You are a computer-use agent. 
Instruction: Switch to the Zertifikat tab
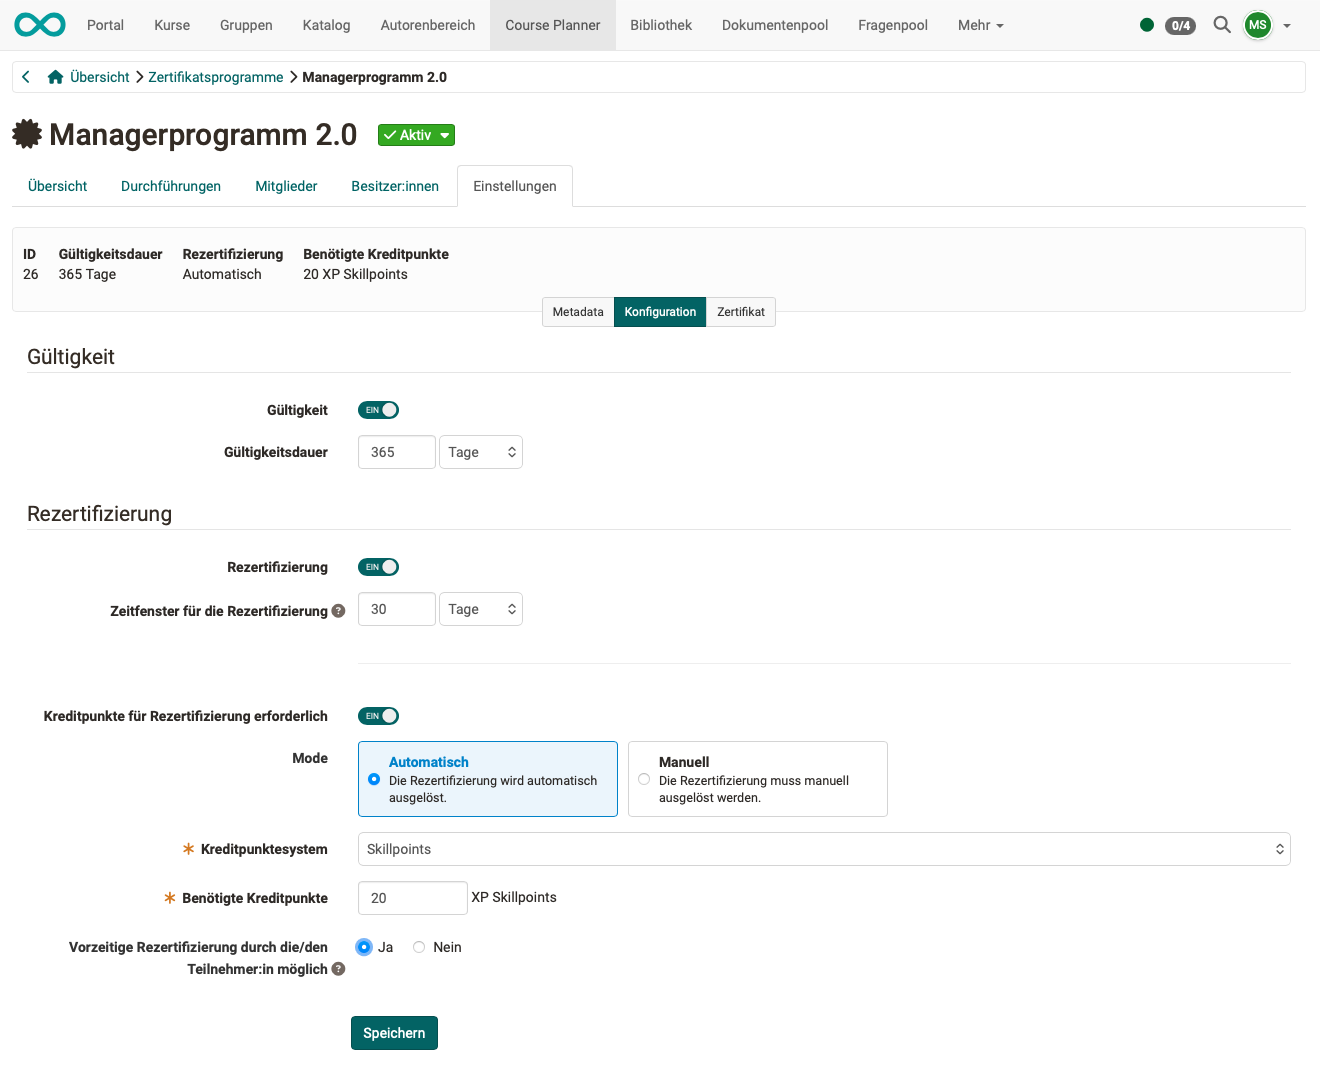(740, 311)
